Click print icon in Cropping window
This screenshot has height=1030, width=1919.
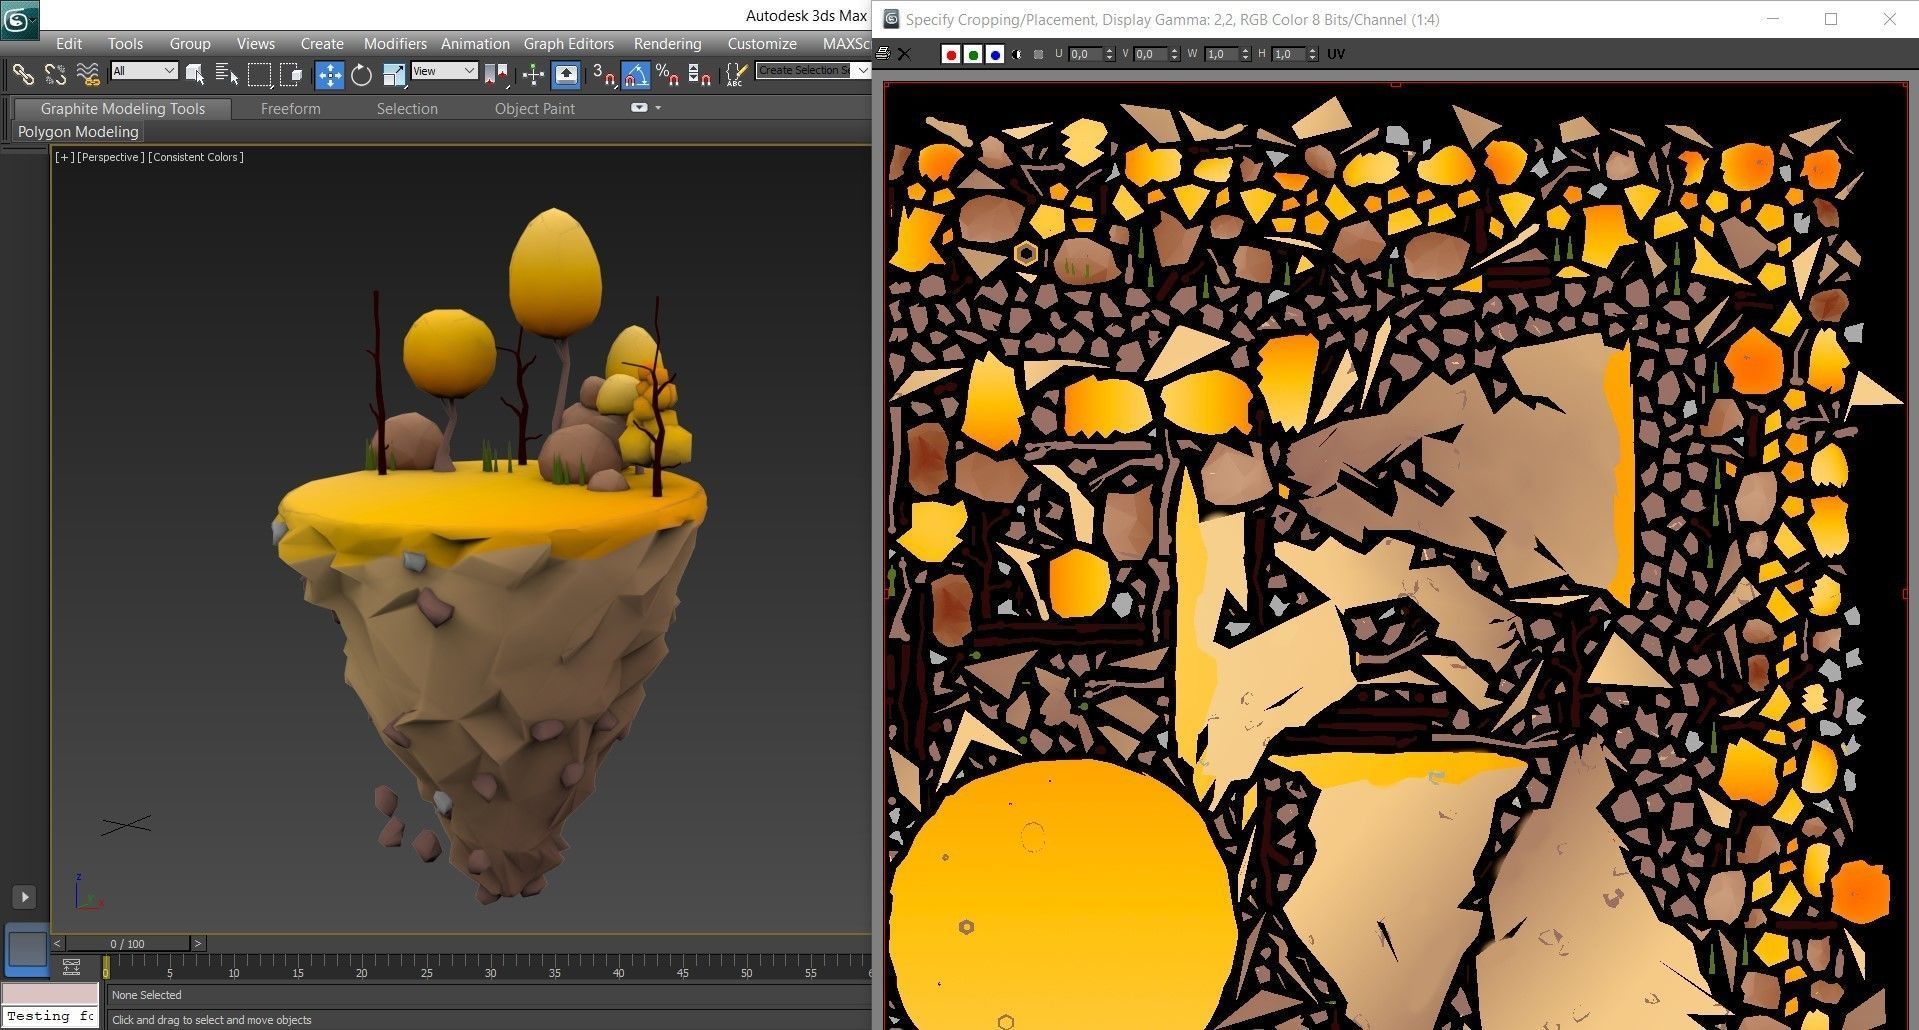883,54
